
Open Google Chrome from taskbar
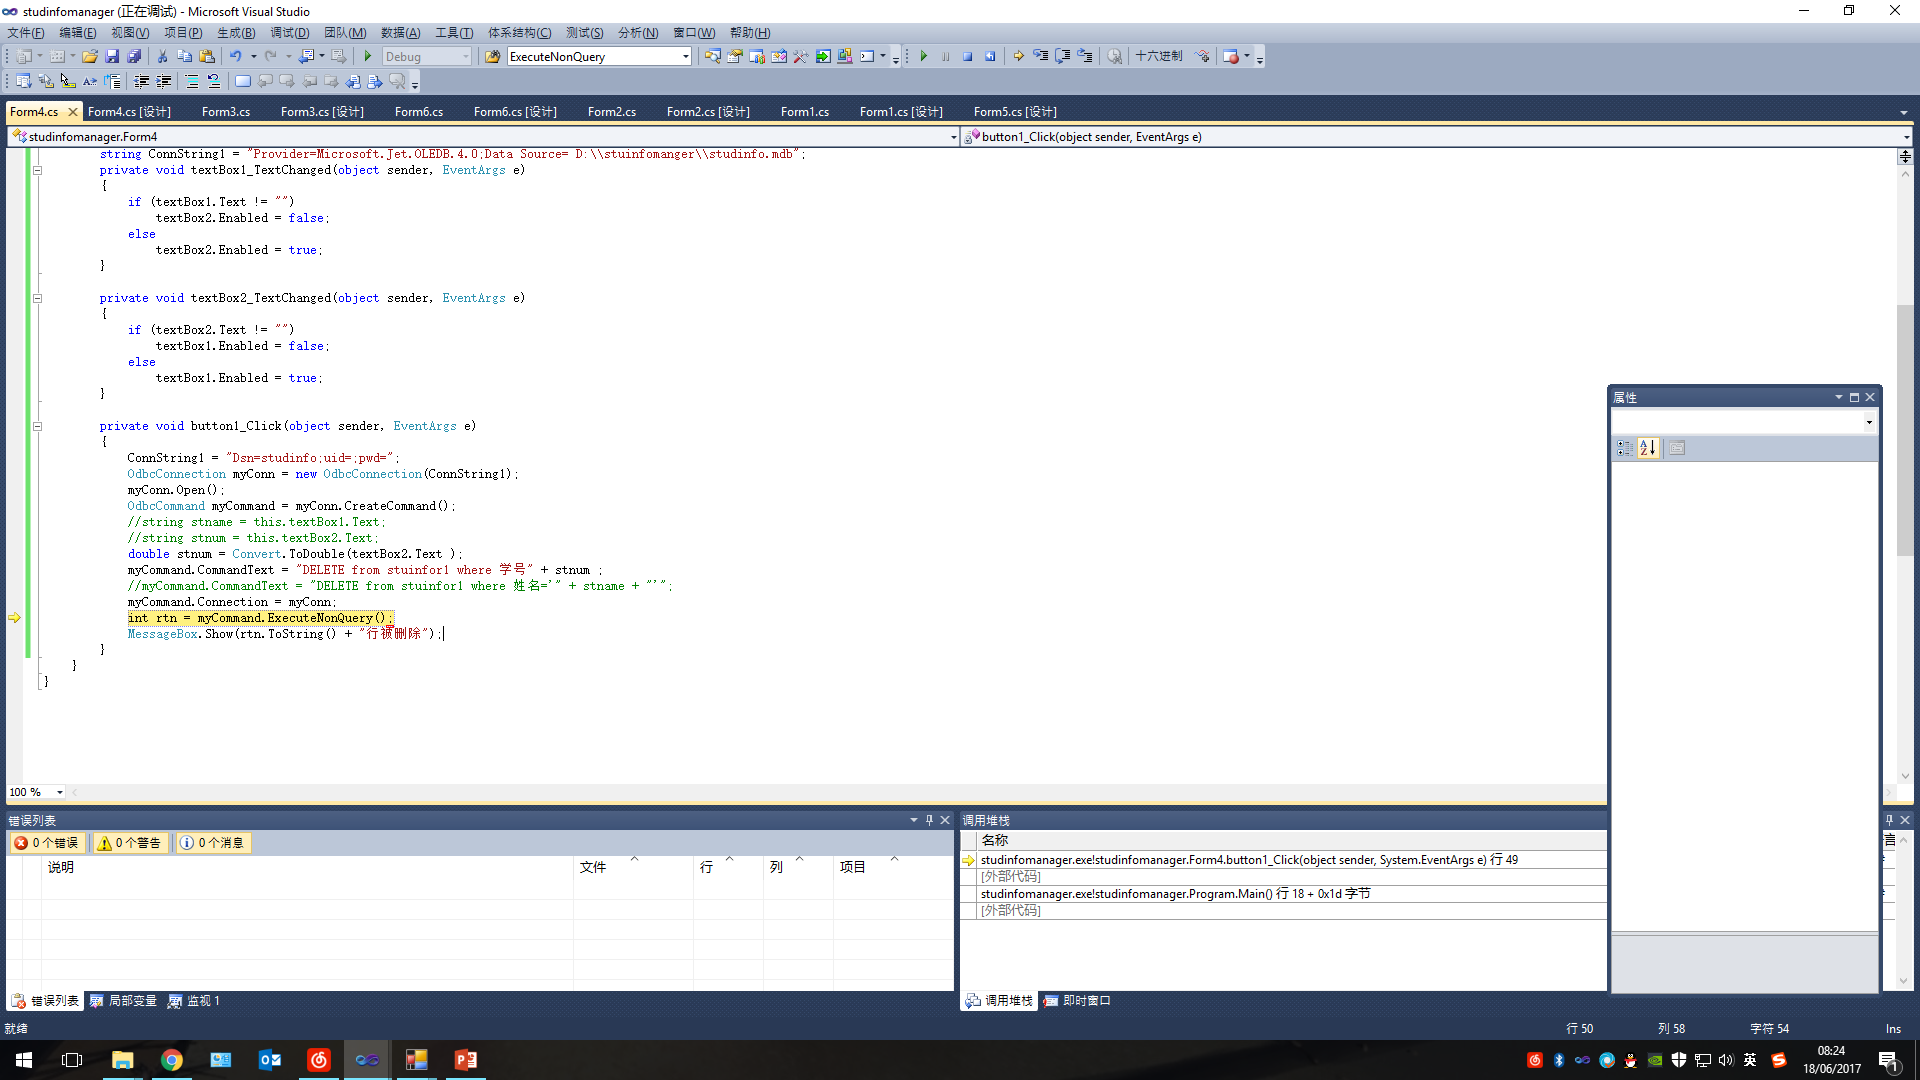click(x=172, y=1060)
